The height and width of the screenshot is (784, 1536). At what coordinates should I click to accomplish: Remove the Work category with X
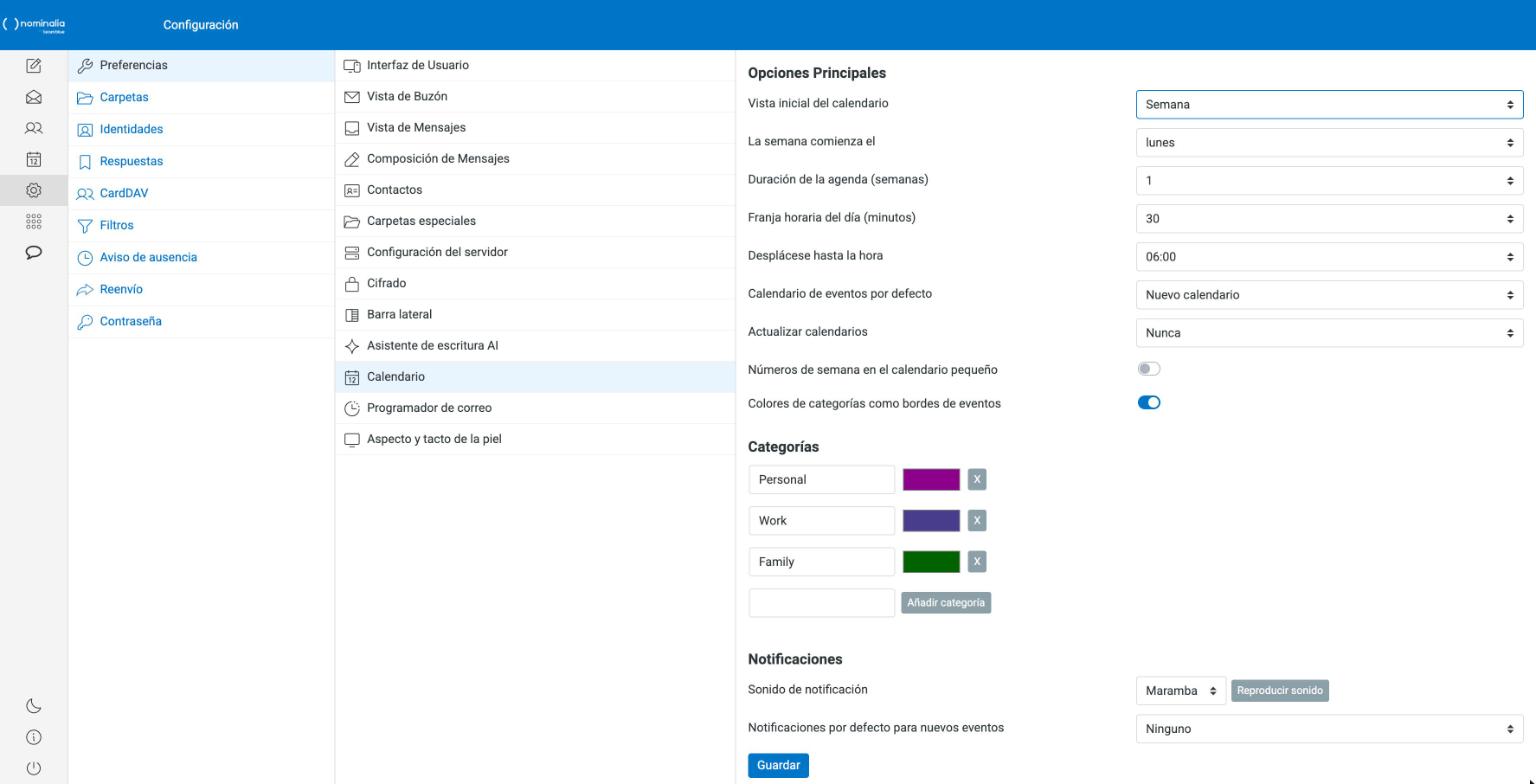[x=977, y=520]
